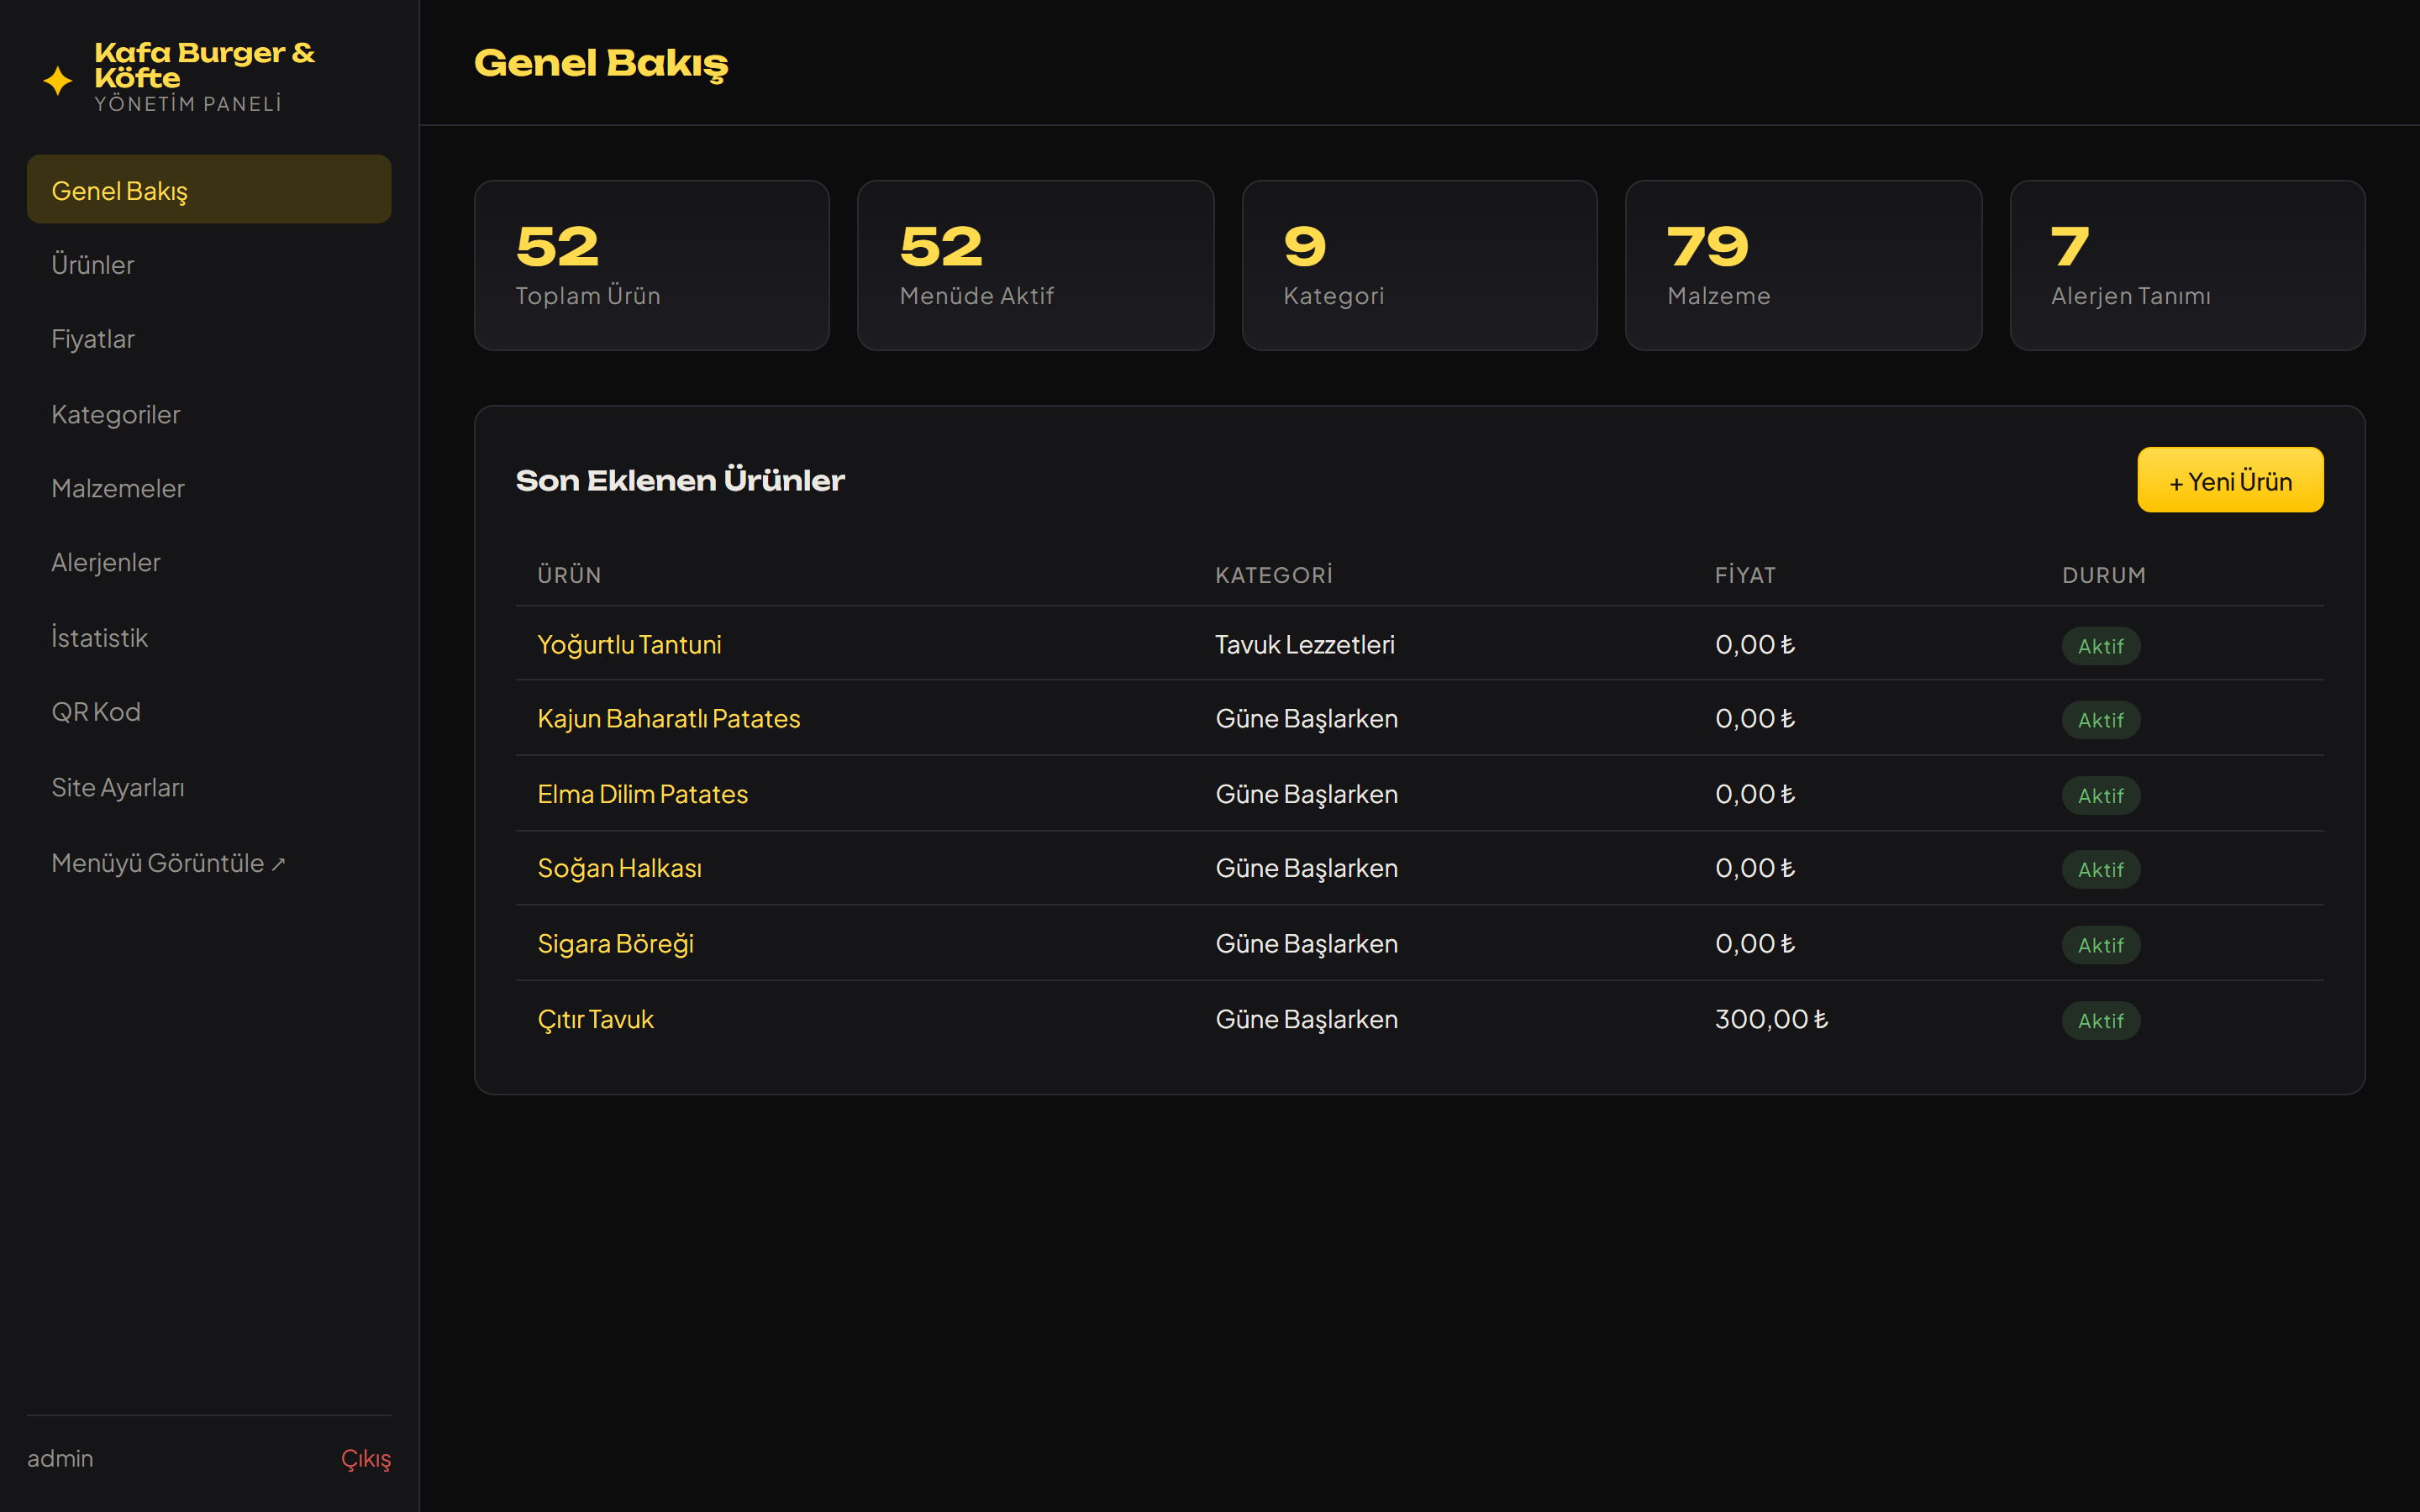2420x1512 pixels.
Task: Click the admin username label
Action: pyautogui.click(x=60, y=1459)
